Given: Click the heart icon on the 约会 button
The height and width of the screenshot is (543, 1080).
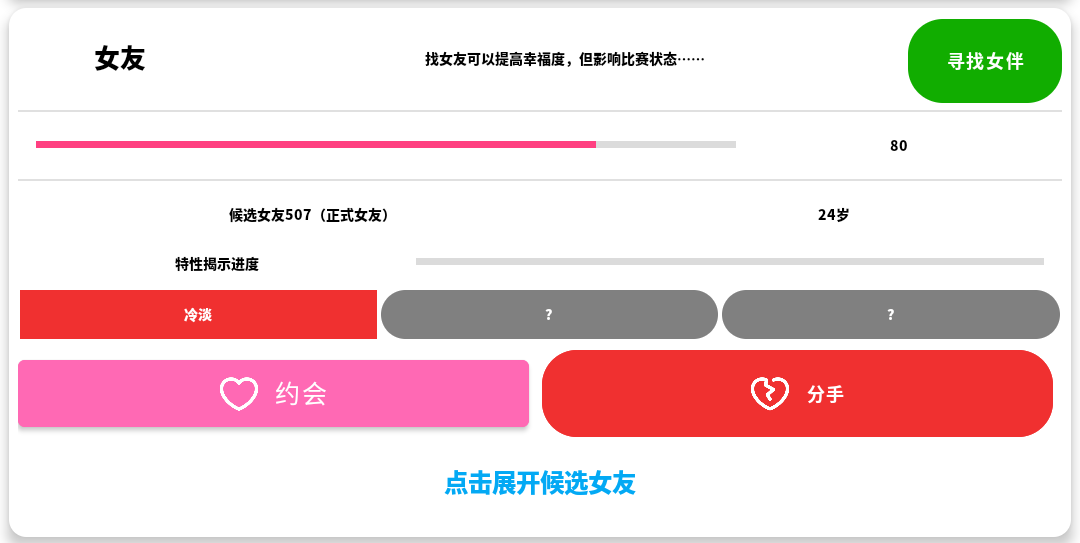Looking at the screenshot, I should (x=239, y=393).
